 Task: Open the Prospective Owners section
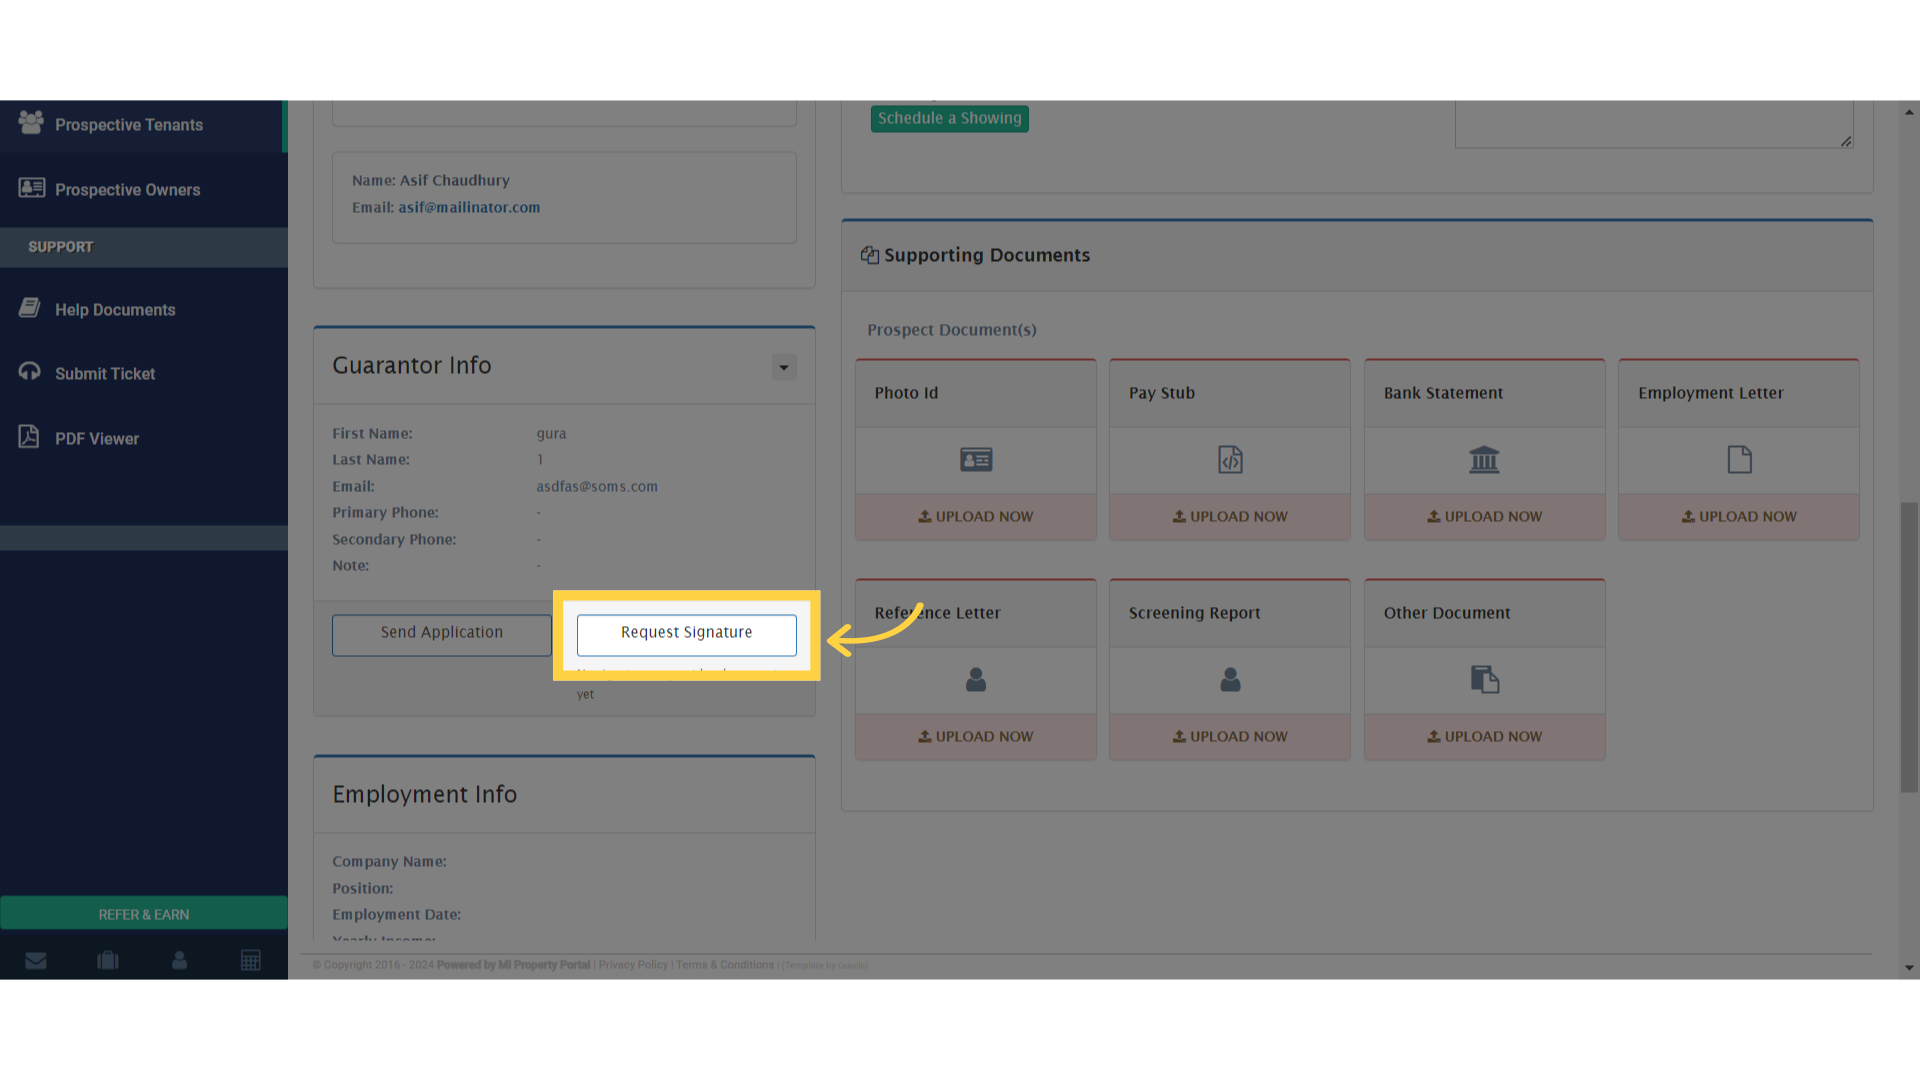point(127,189)
